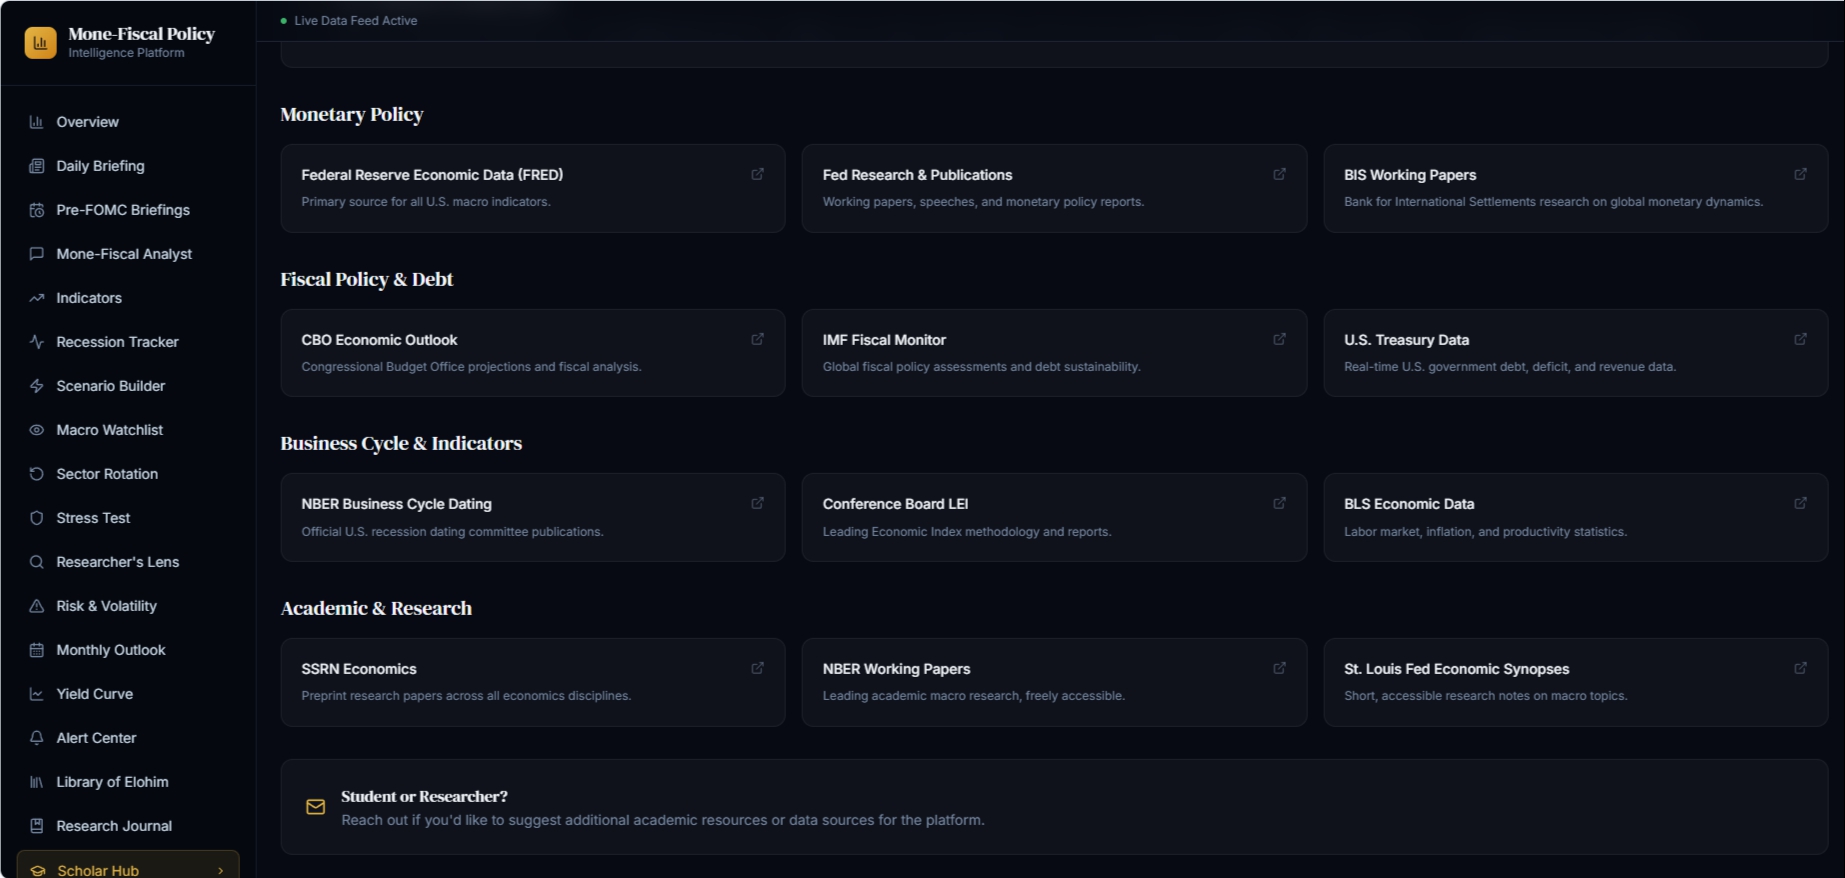Open the Alert Center
This screenshot has width=1845, height=878.
pyautogui.click(x=128, y=738)
